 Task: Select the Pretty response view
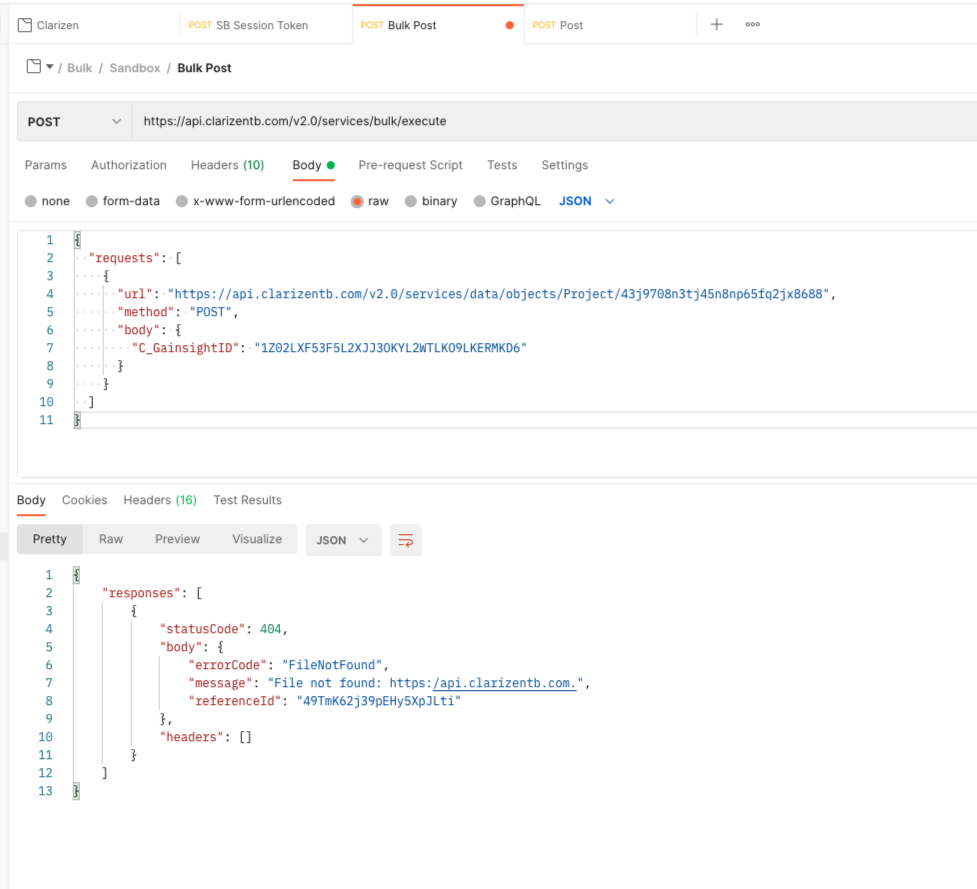coord(50,540)
